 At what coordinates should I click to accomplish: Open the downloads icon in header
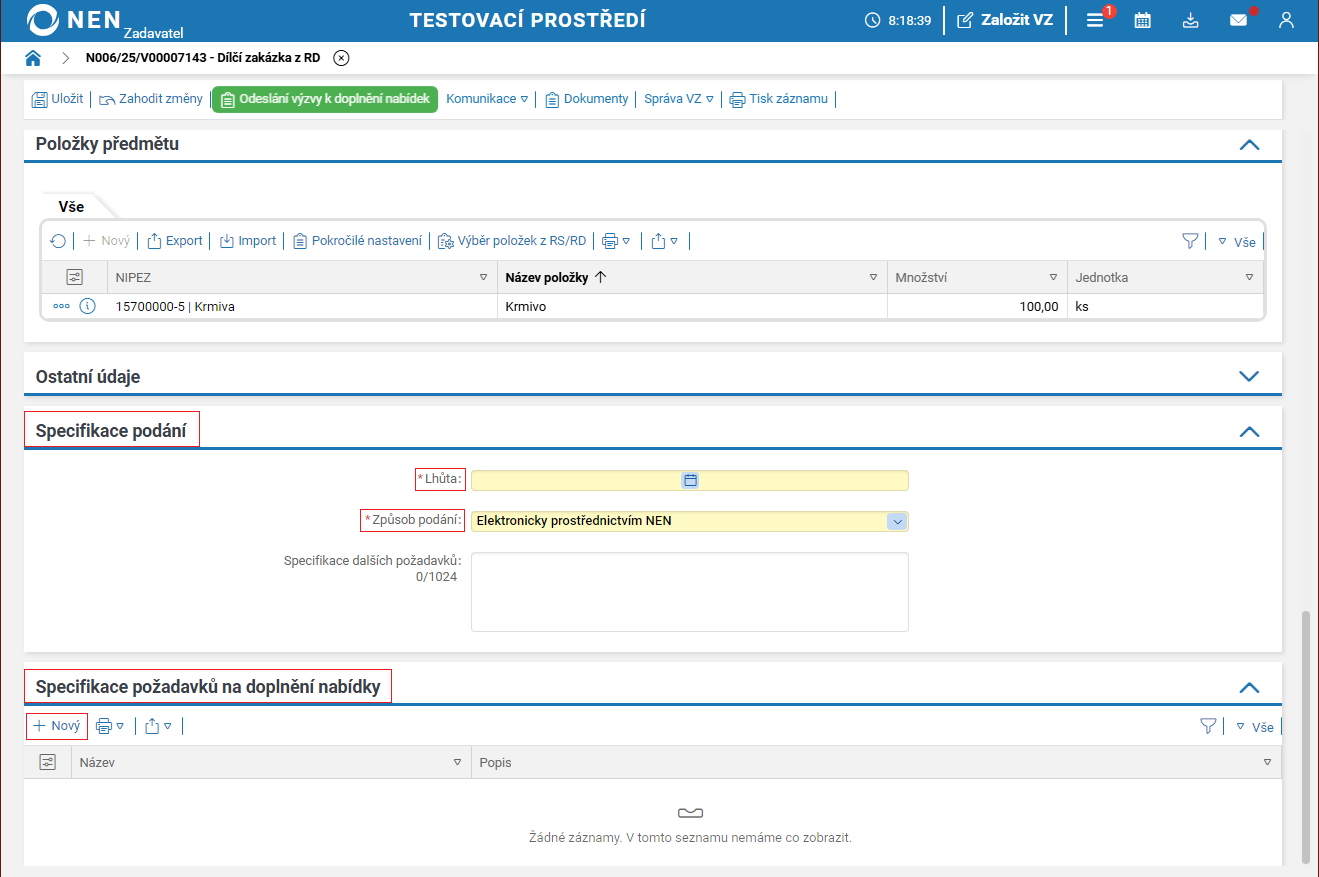pos(1190,20)
